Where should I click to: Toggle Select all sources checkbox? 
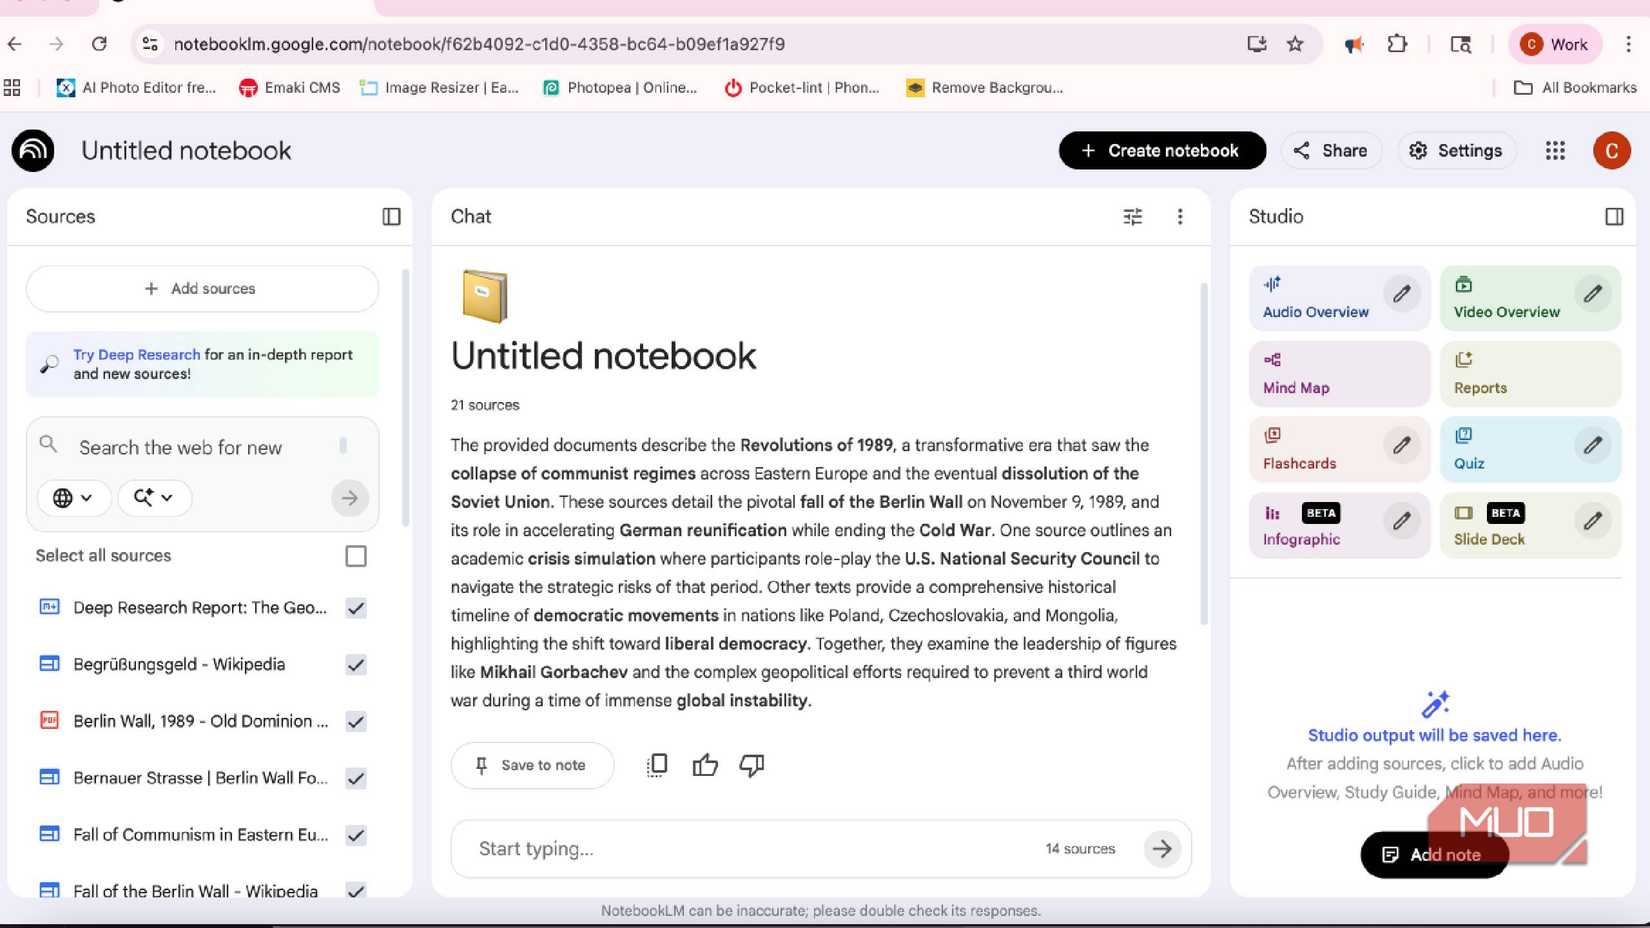[x=356, y=556]
